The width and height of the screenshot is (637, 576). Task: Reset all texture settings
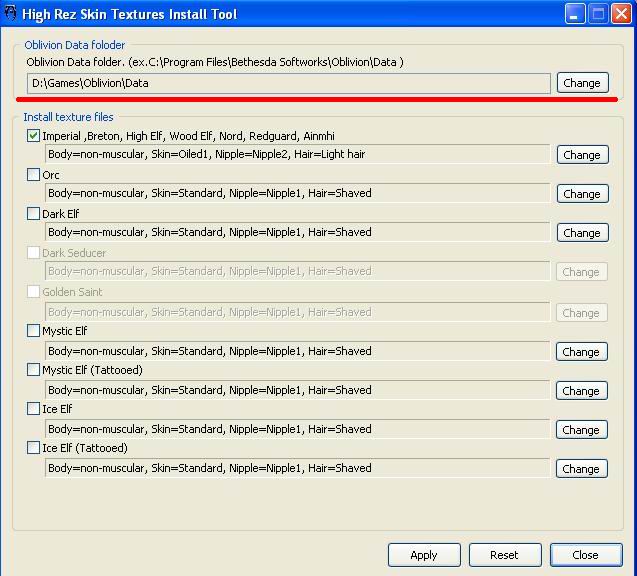(505, 555)
